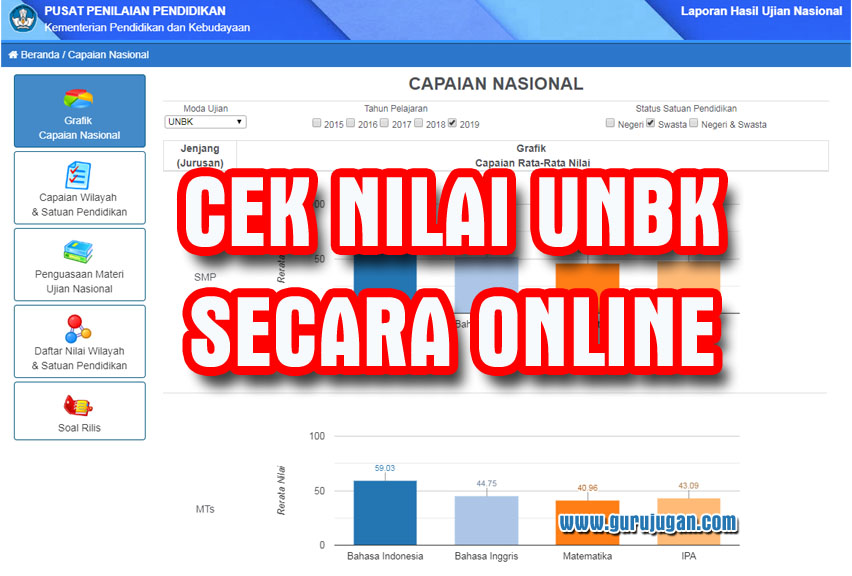Select Penguasaan Materi Ujian Nasional menu
The width and height of the screenshot is (852, 576).
pos(79,265)
